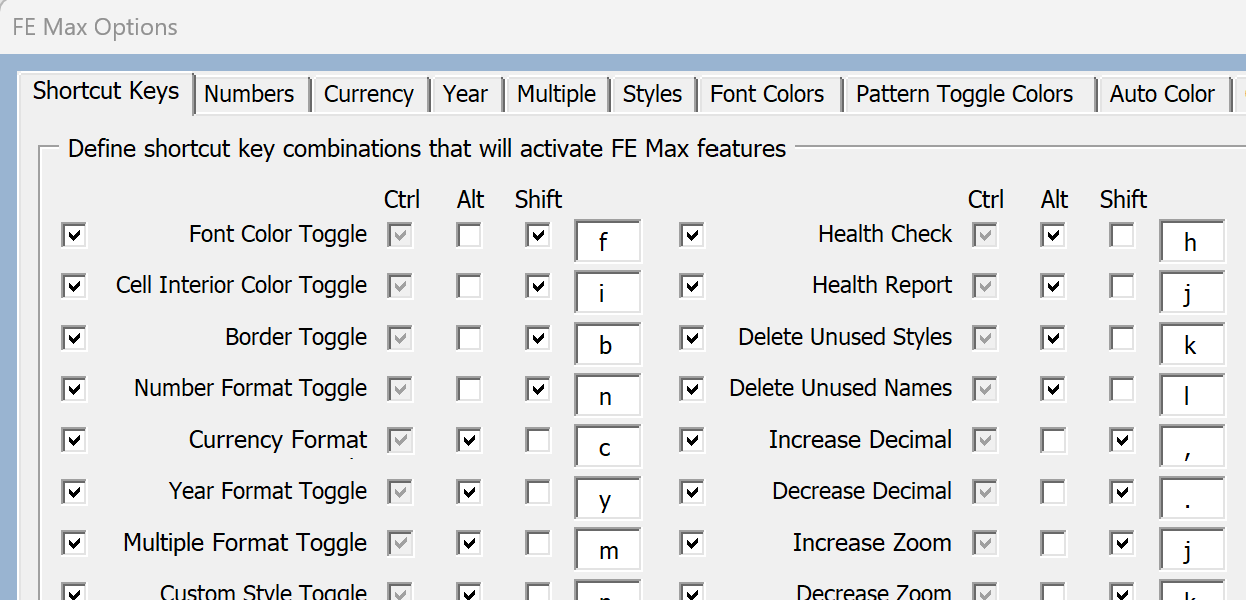Image resolution: width=1246 pixels, height=600 pixels.
Task: Open the Currency tab
Action: click(x=368, y=94)
